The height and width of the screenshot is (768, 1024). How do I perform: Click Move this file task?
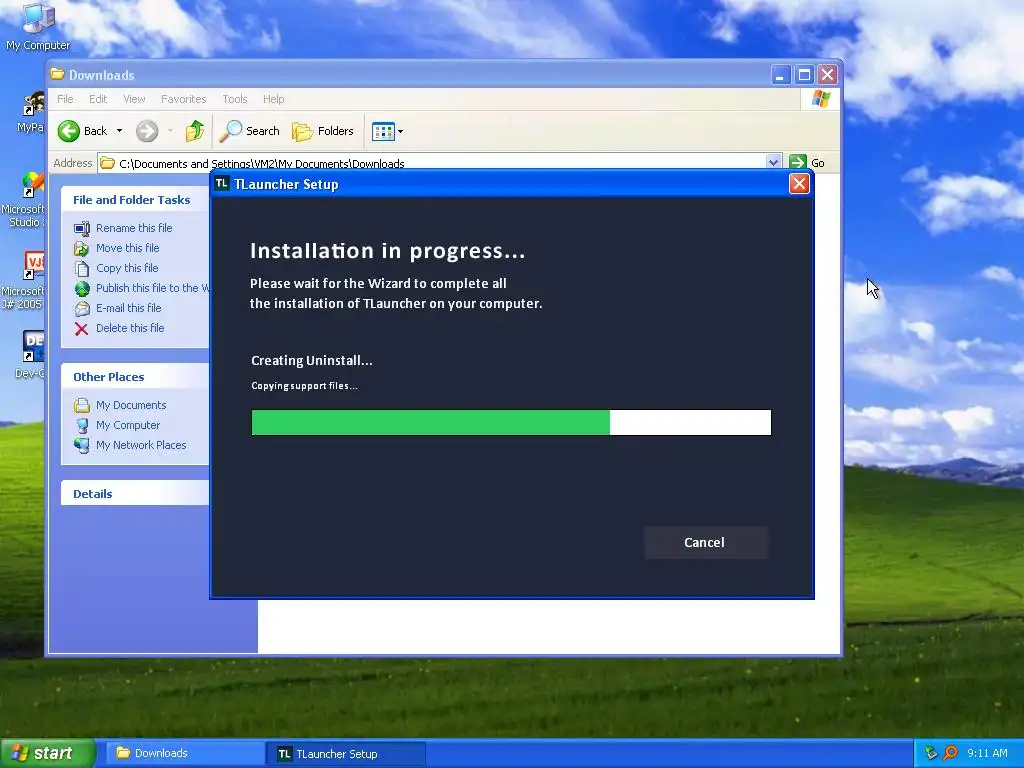point(127,248)
